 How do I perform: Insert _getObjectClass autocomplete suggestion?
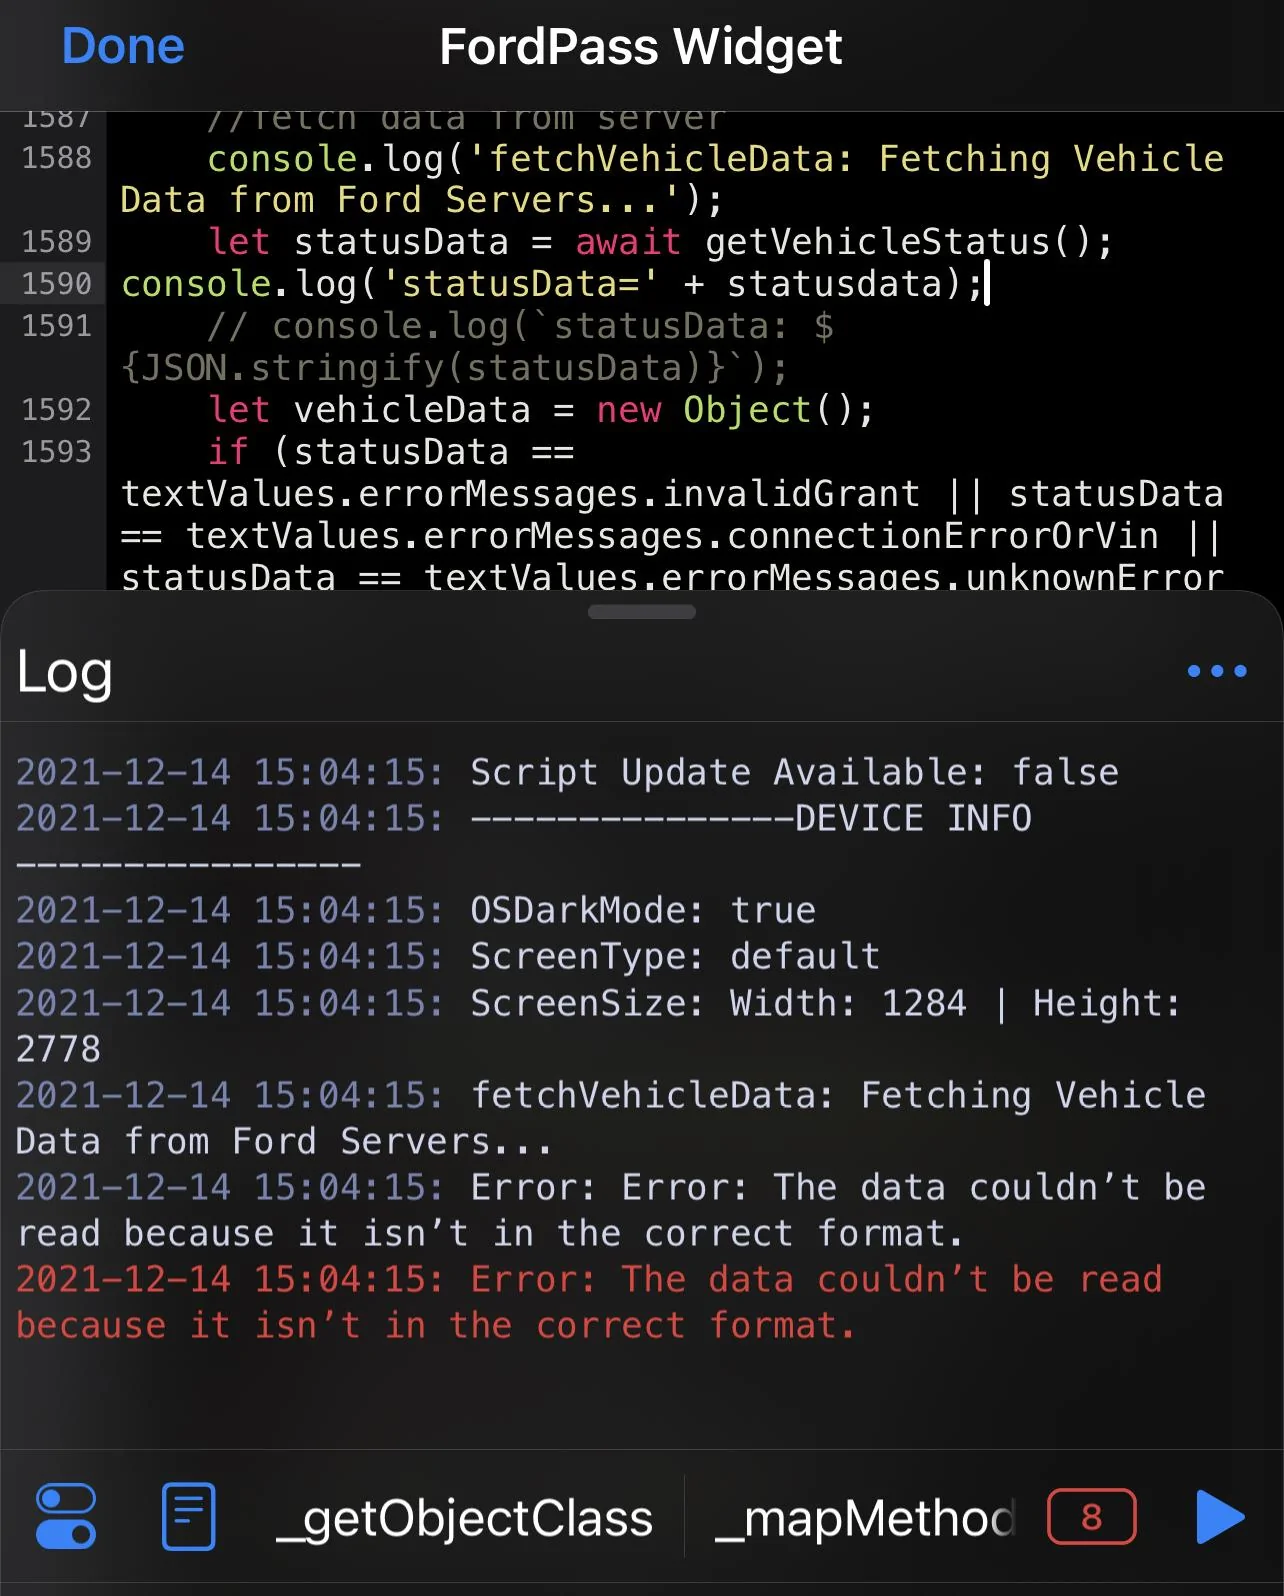465,1518
